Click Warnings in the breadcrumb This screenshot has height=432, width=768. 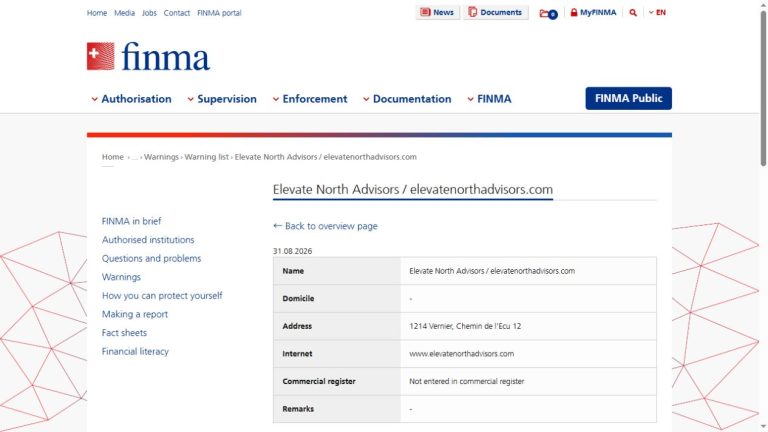(x=161, y=157)
